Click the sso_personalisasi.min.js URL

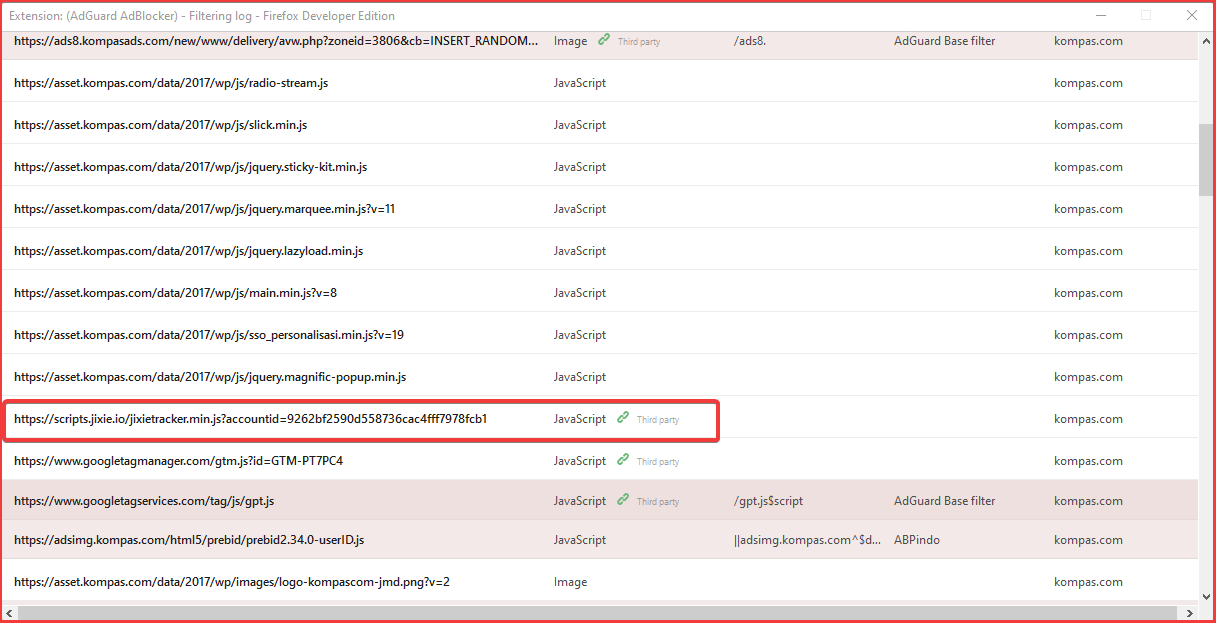(207, 334)
